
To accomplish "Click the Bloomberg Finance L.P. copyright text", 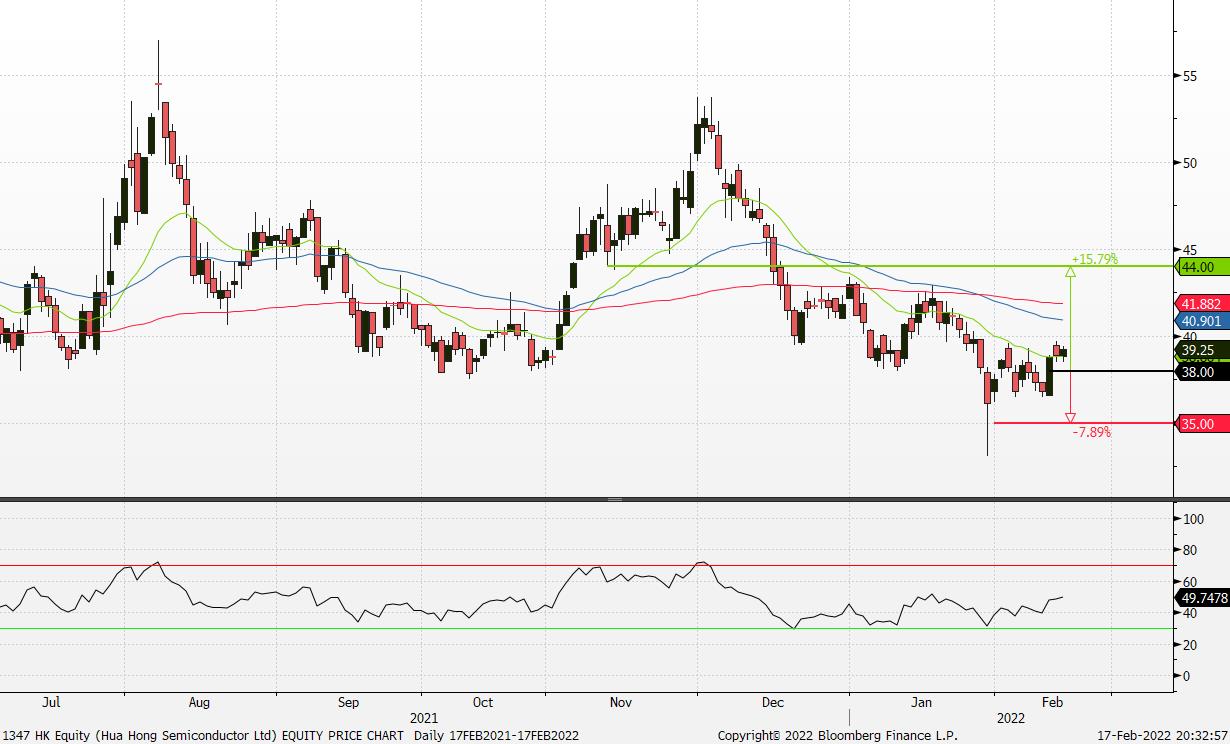I will tap(838, 736).
